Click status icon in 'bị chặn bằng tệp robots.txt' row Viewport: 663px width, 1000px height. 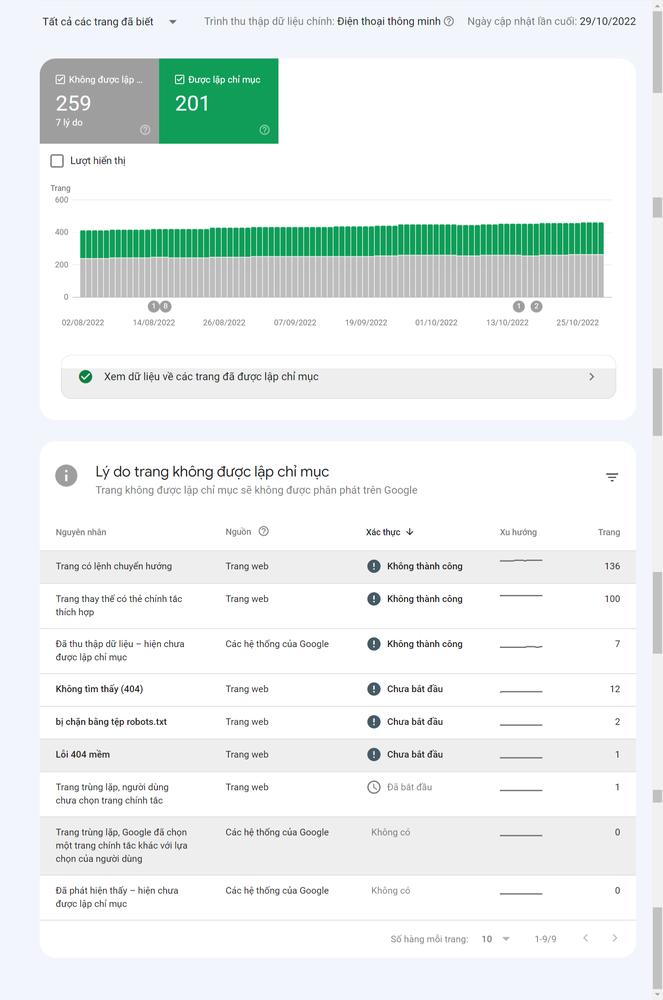(x=374, y=722)
